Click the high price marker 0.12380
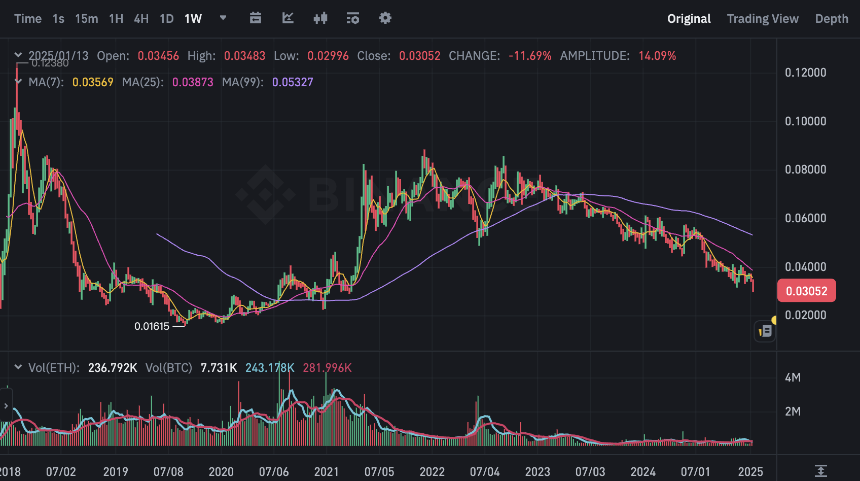The width and height of the screenshot is (860, 481). tap(50, 64)
